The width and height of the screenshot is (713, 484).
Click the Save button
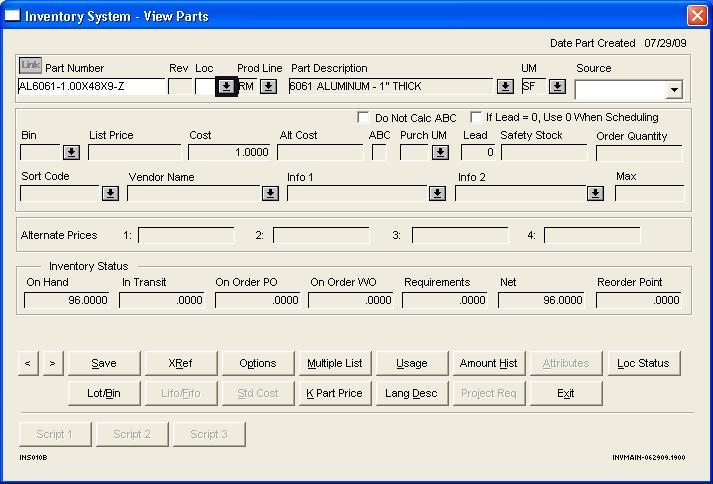pyautogui.click(x=104, y=363)
